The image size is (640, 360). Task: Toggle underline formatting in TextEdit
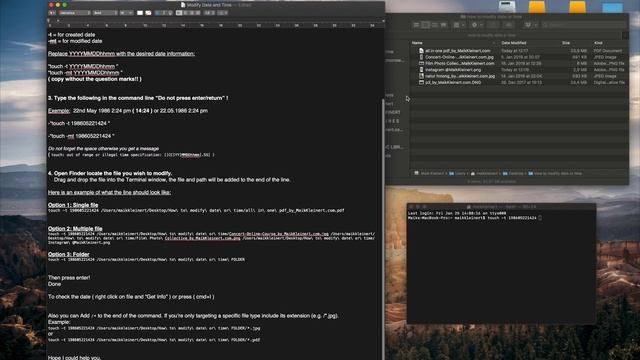(170, 13)
